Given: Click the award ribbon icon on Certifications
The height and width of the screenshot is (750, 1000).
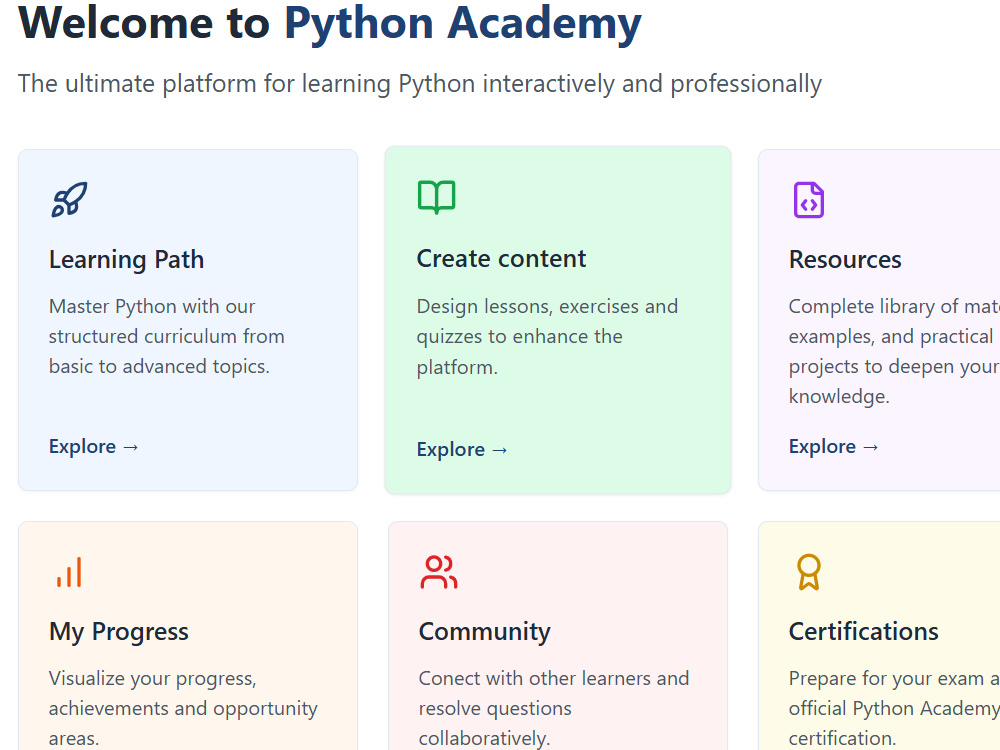Looking at the screenshot, I should tap(809, 571).
